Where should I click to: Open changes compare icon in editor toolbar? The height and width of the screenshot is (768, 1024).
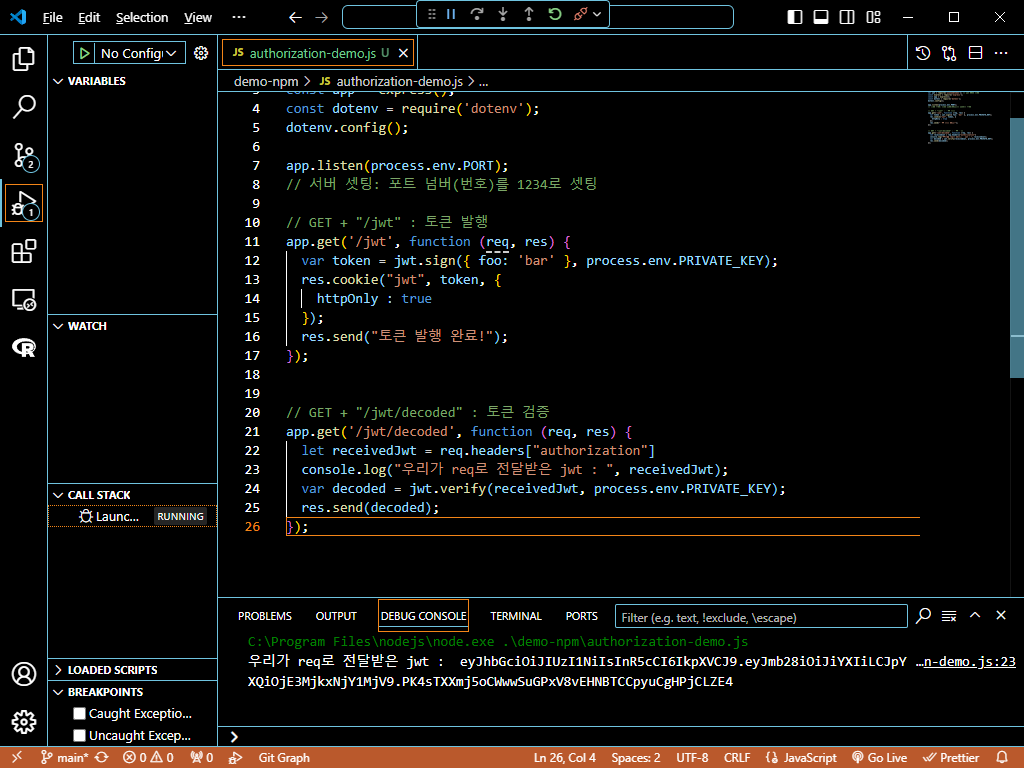pos(949,53)
